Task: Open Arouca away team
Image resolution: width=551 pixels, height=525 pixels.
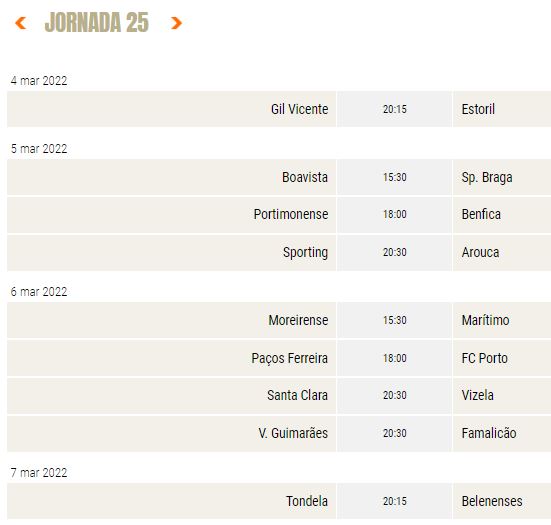Action: pos(480,252)
